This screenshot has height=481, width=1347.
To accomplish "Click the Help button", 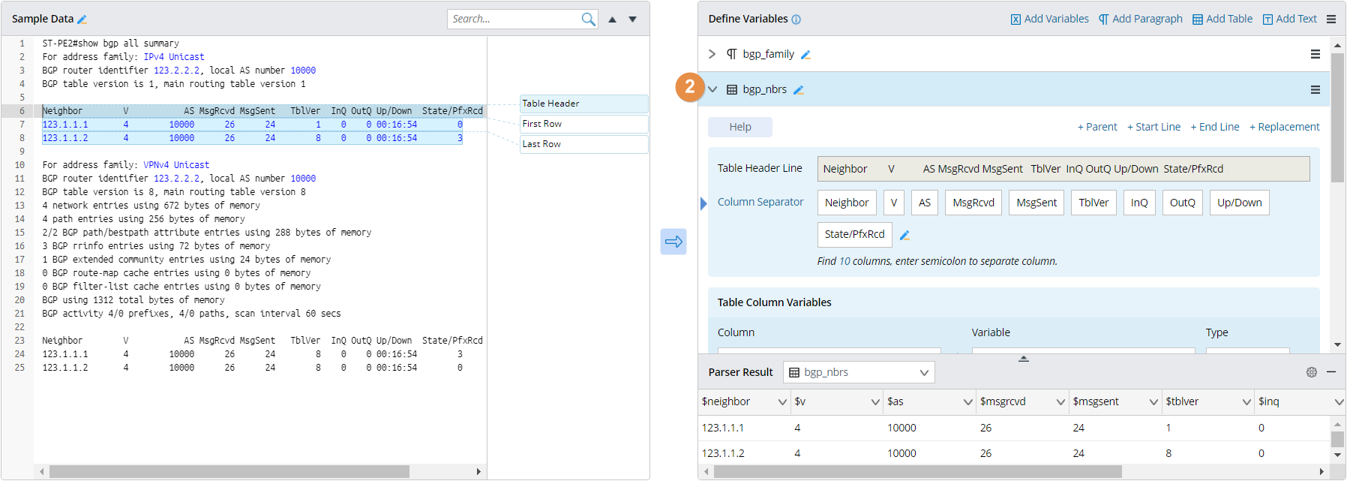I will pos(740,127).
